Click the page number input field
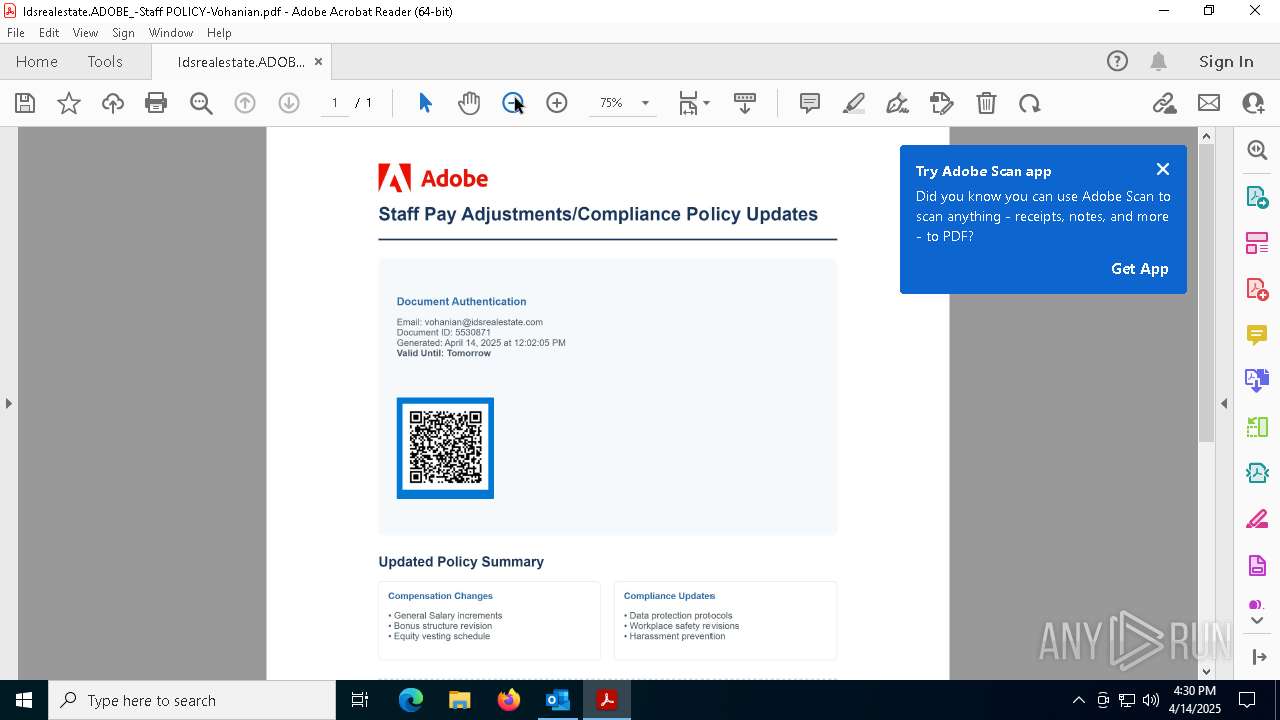This screenshot has width=1280, height=720. click(334, 103)
